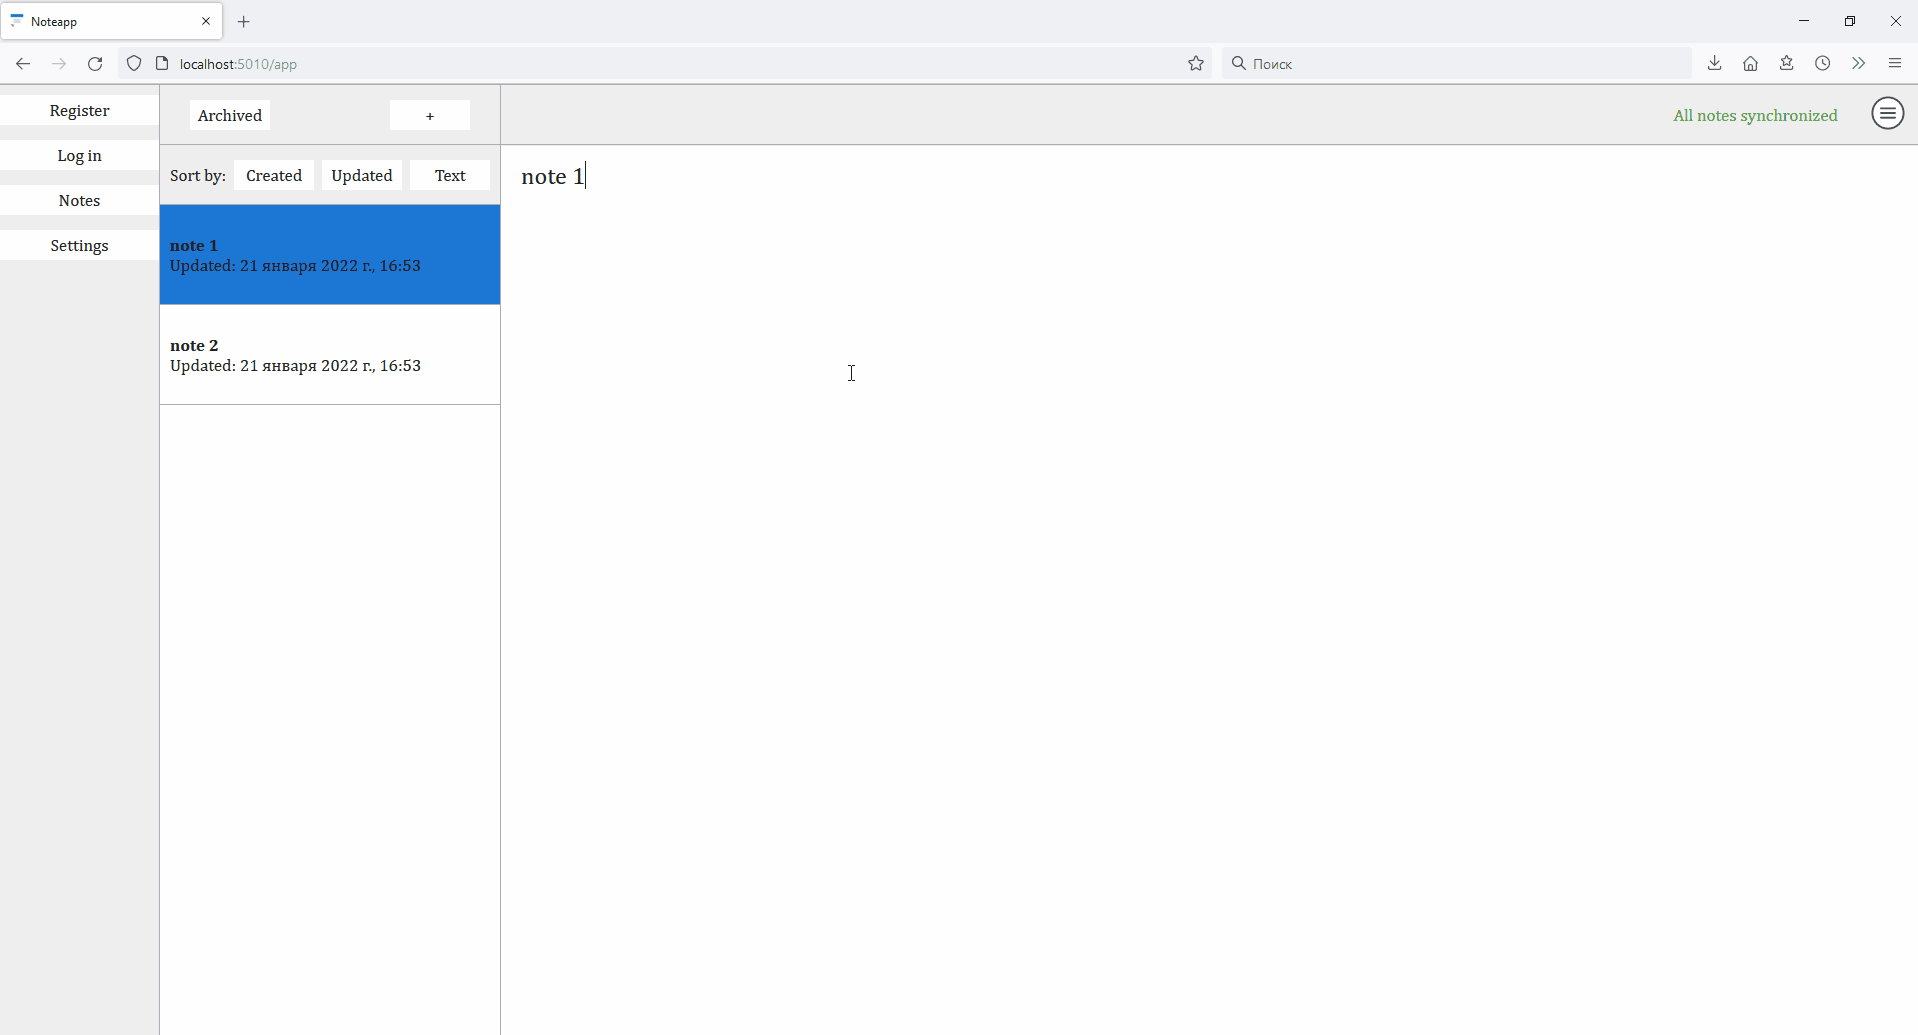
Task: Select note 2 from the notes list
Action: [330, 355]
